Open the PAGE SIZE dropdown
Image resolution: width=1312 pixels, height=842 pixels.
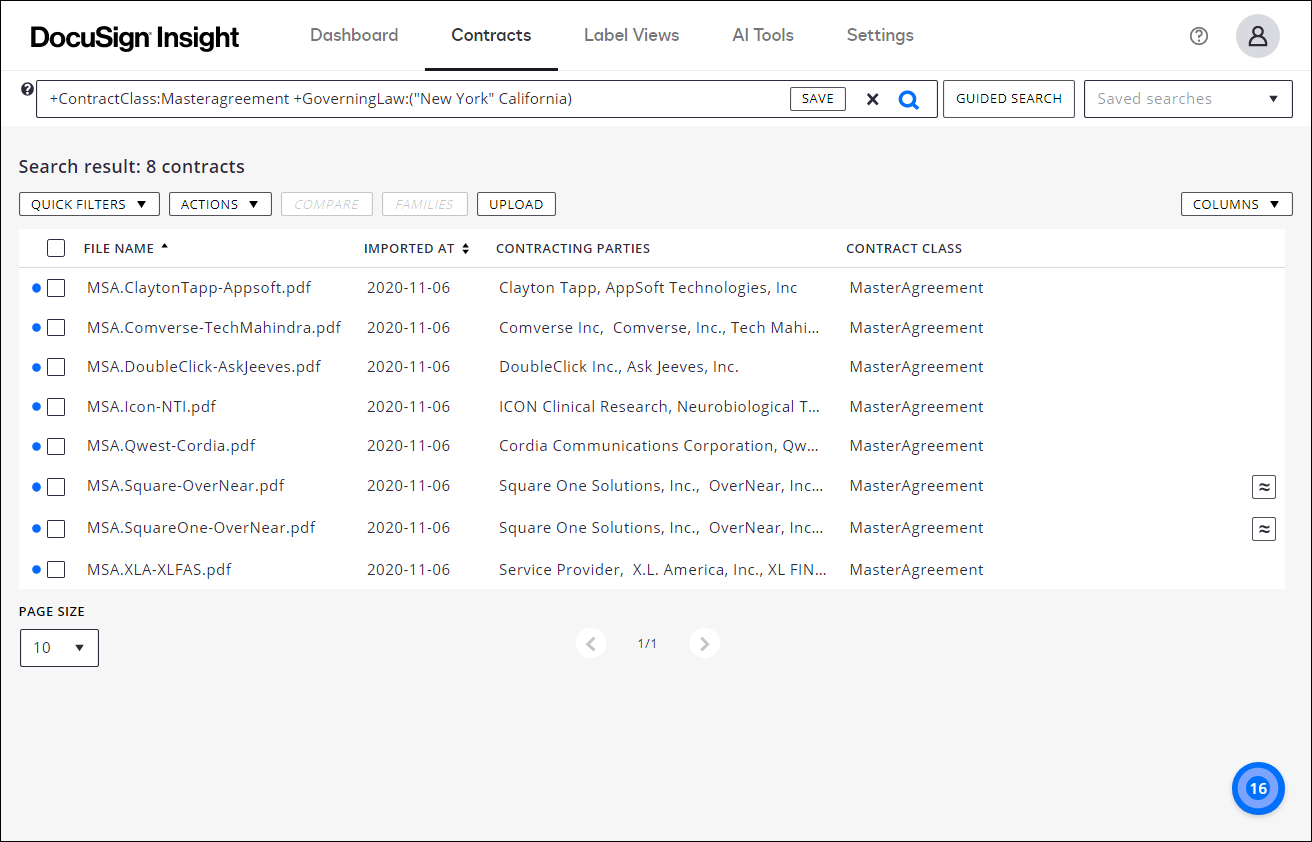click(x=59, y=647)
